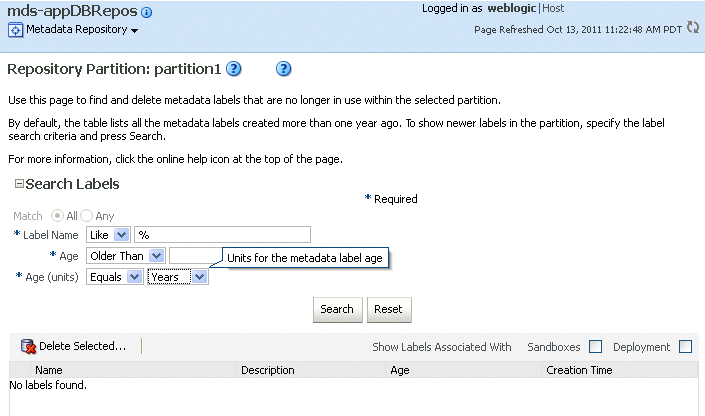Click the Host link in header
Viewport: 705px width, 416px height.
(x=553, y=8)
